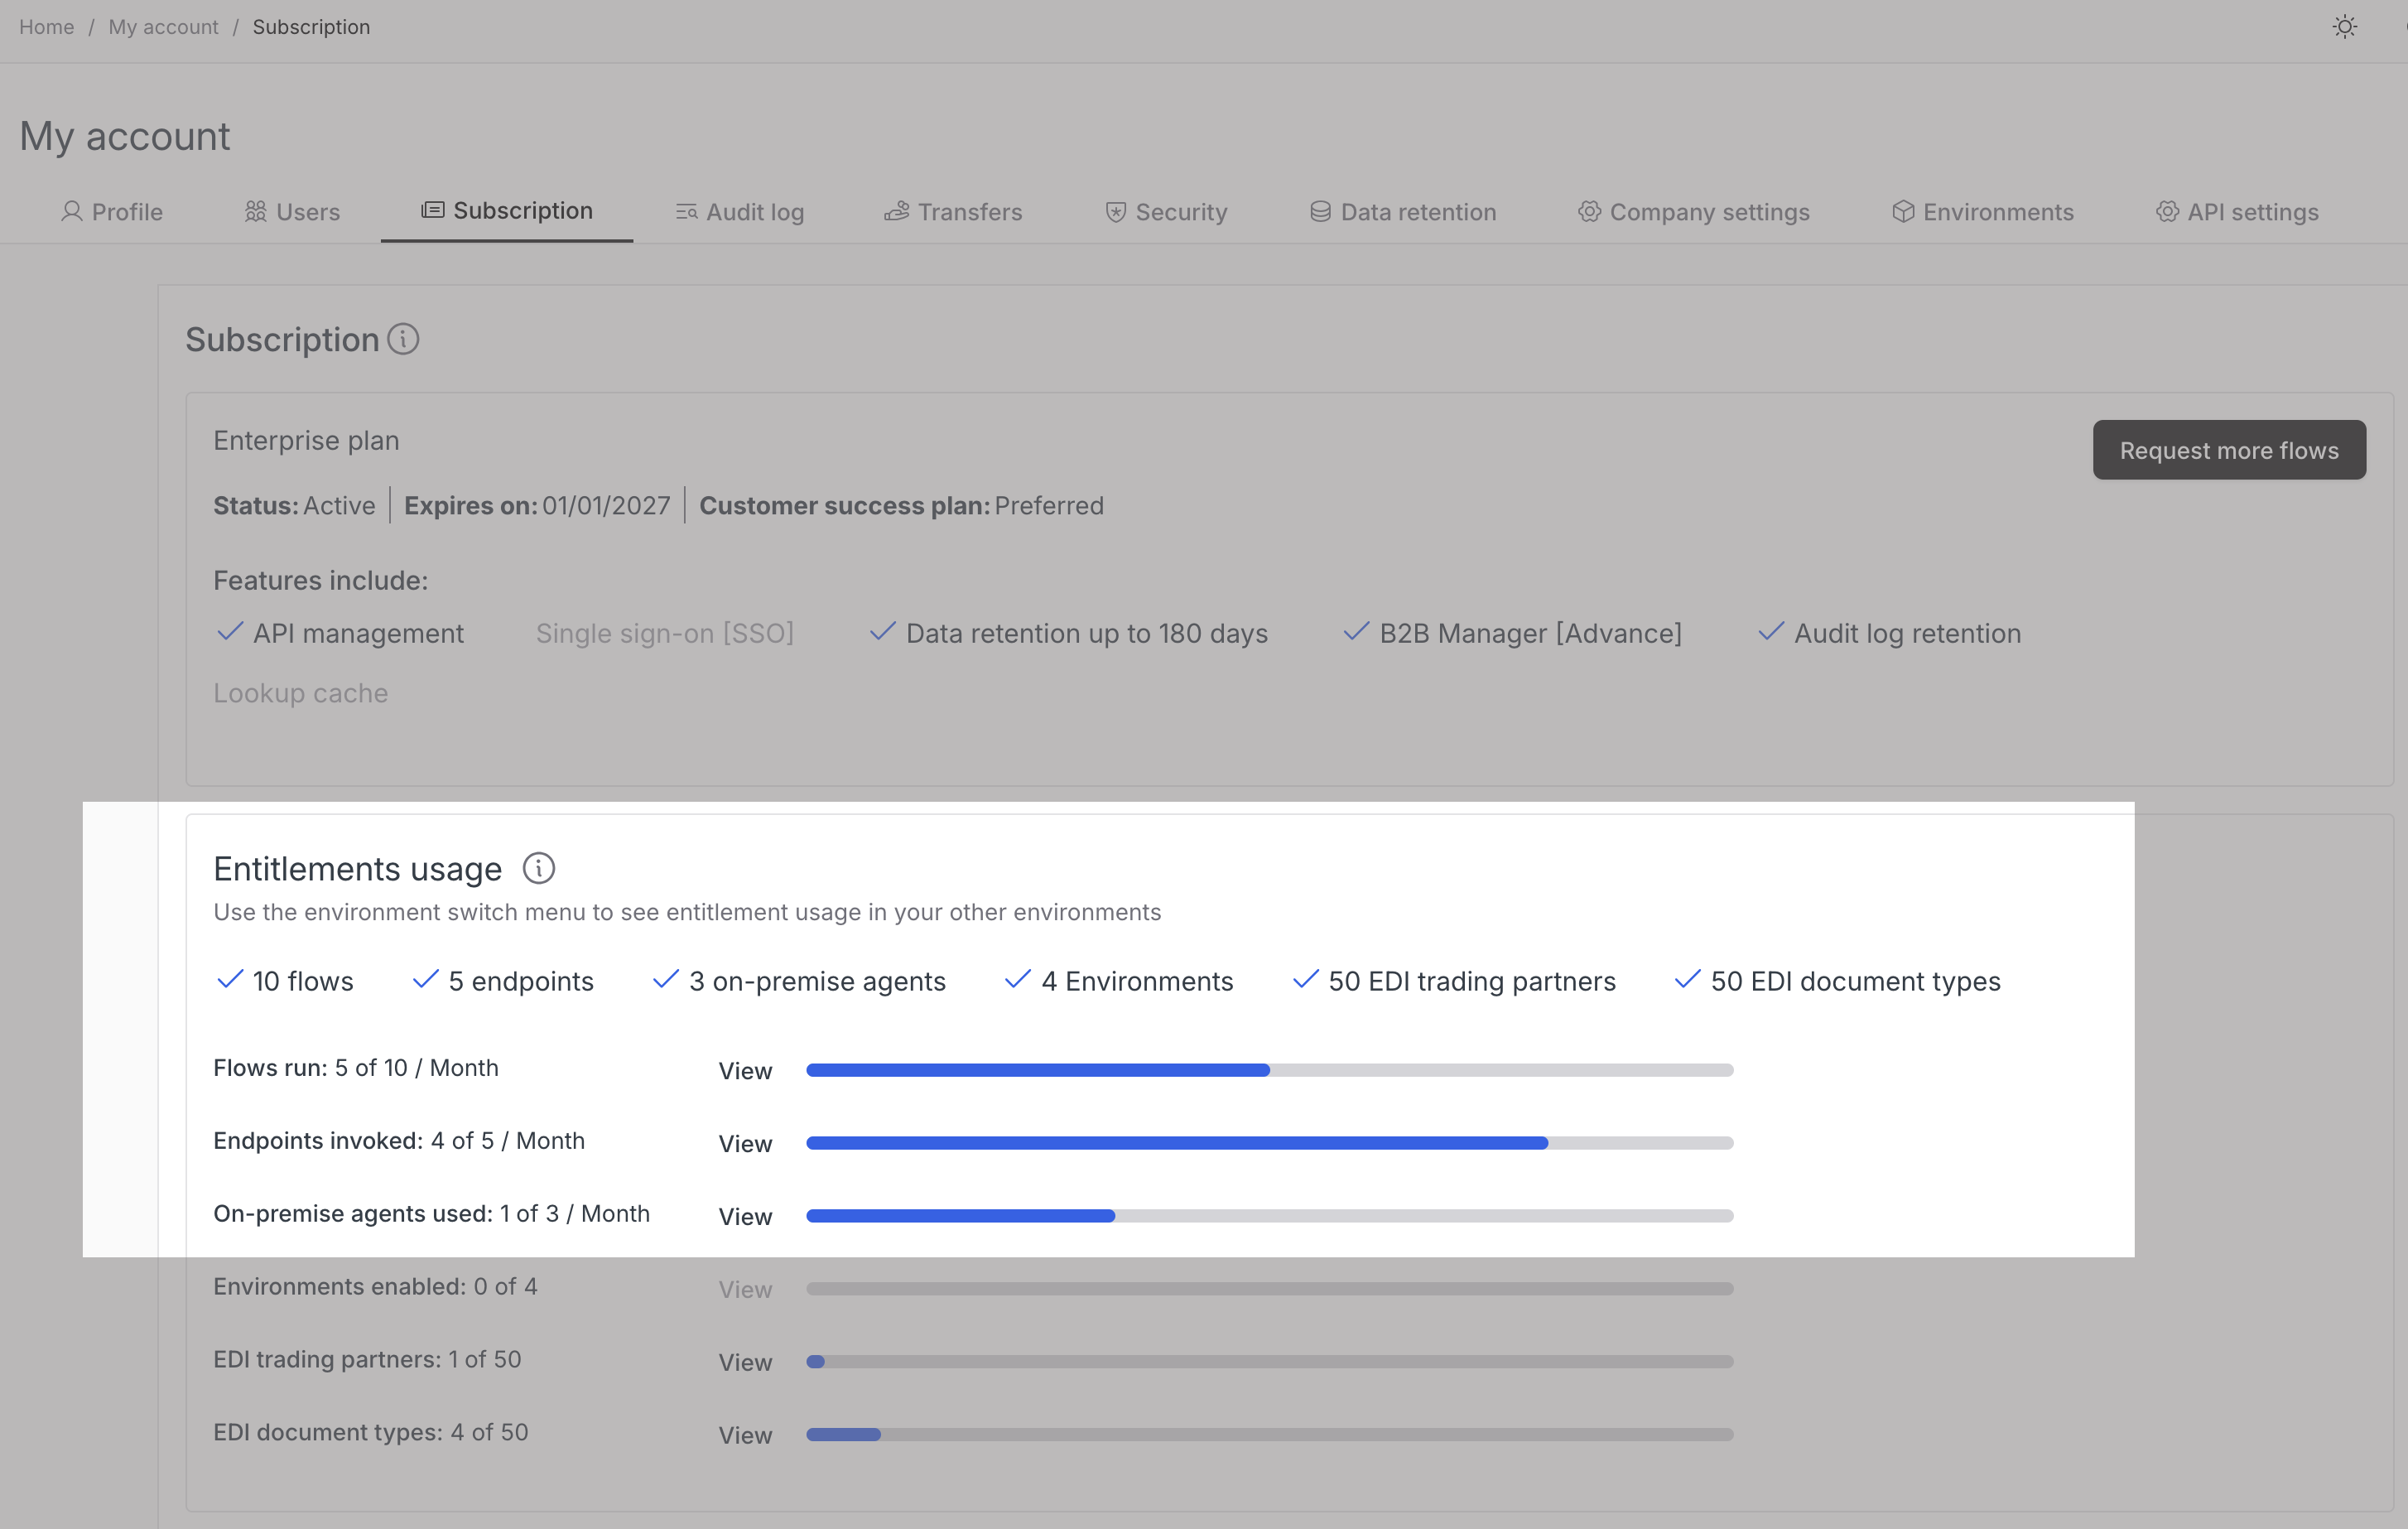Click the Expires on 01/01/2027 text
Image resolution: width=2408 pixels, height=1529 pixels.
pos(537,505)
